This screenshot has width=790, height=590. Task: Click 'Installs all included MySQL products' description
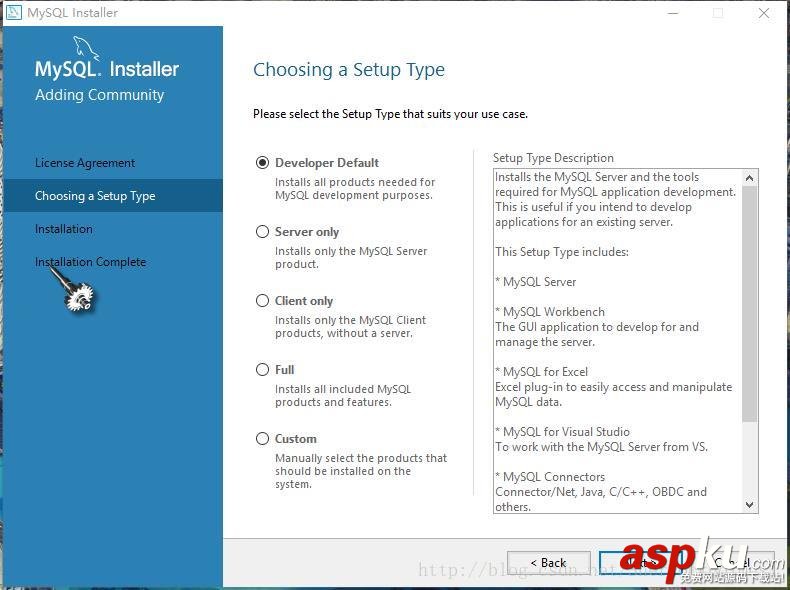[343, 396]
